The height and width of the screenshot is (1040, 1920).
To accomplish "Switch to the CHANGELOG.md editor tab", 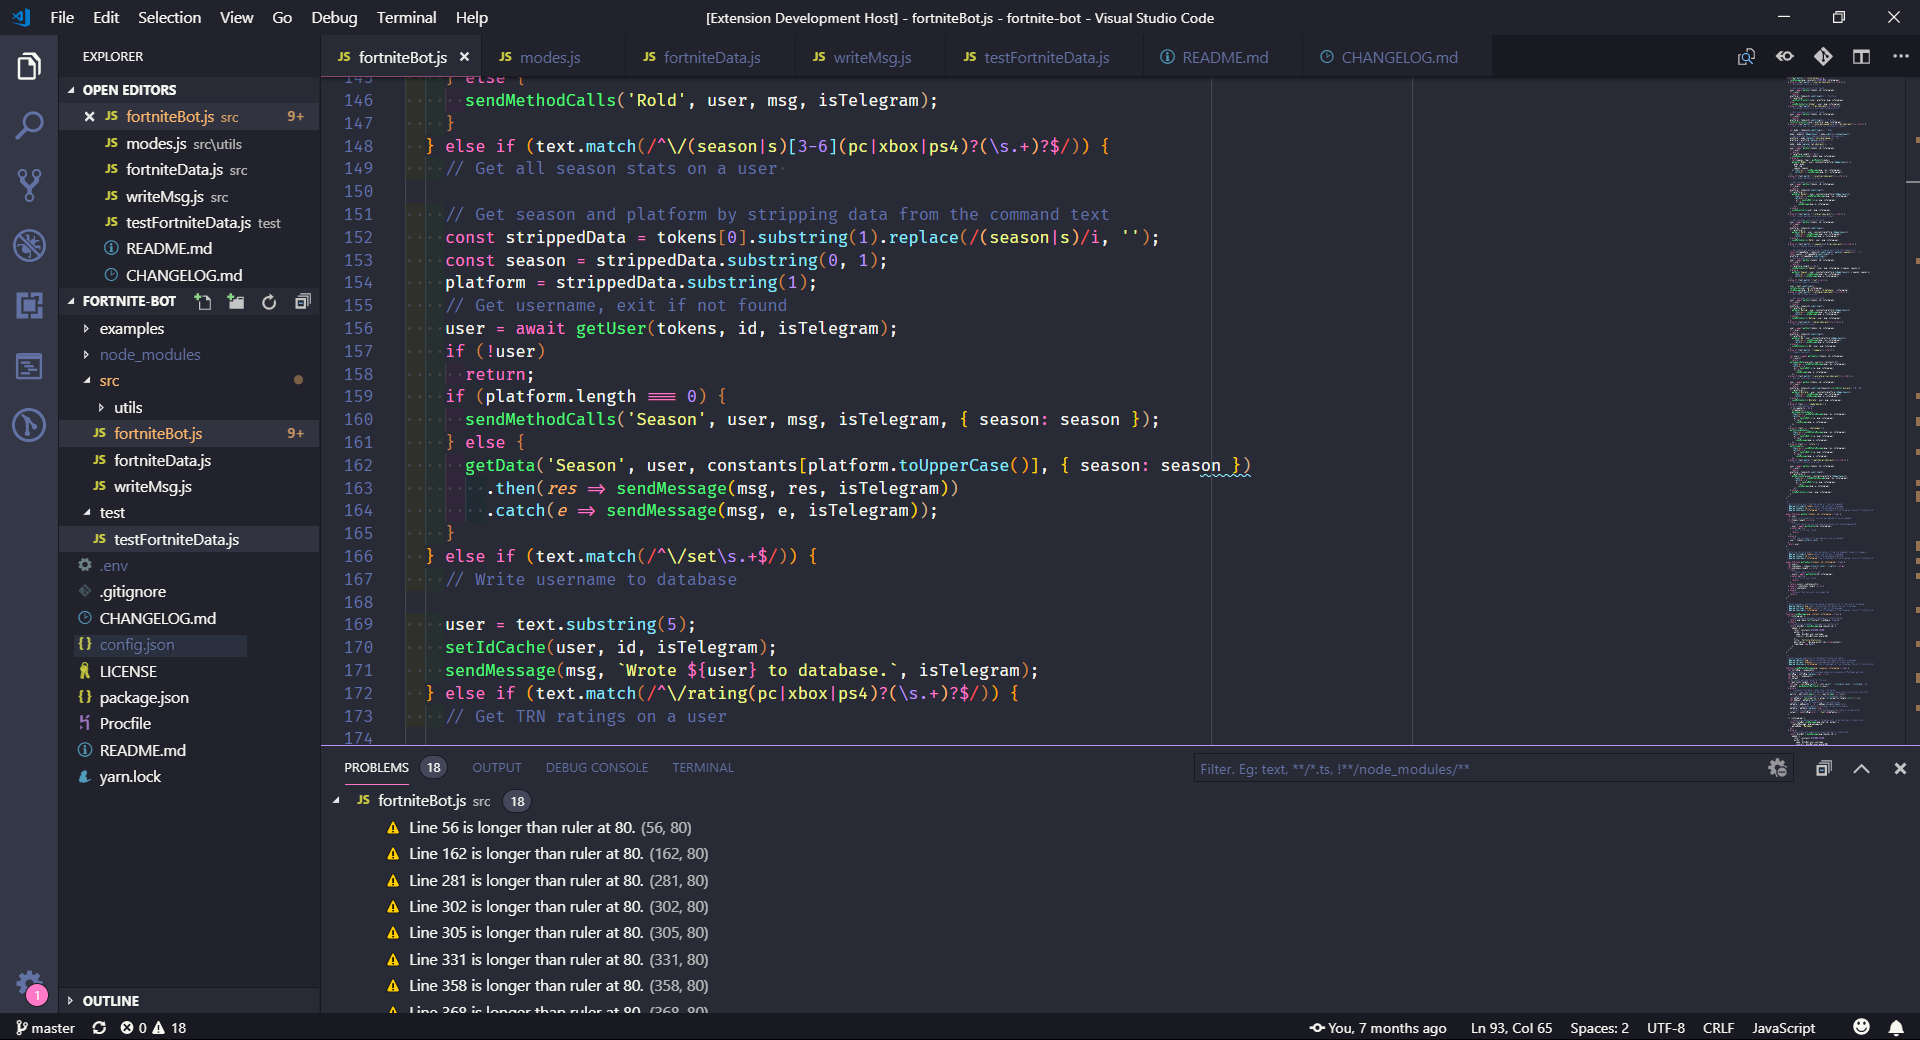I will [x=1397, y=57].
